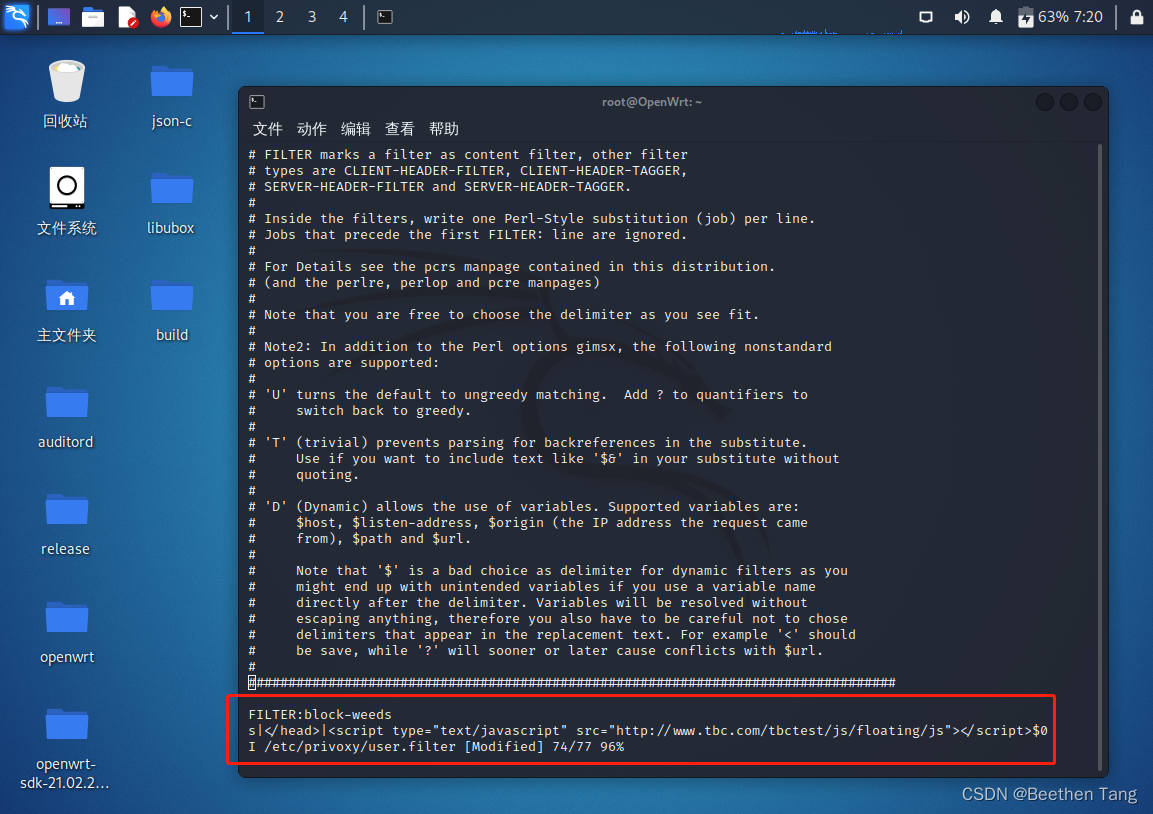Click the lock screen icon

[x=1136, y=17]
